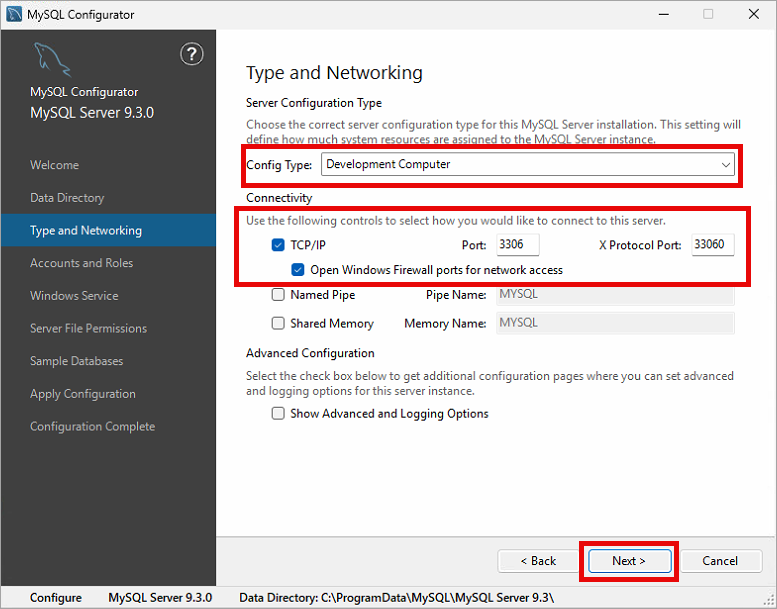Select Windows Service in the sidebar
777x609 pixels.
click(x=74, y=296)
